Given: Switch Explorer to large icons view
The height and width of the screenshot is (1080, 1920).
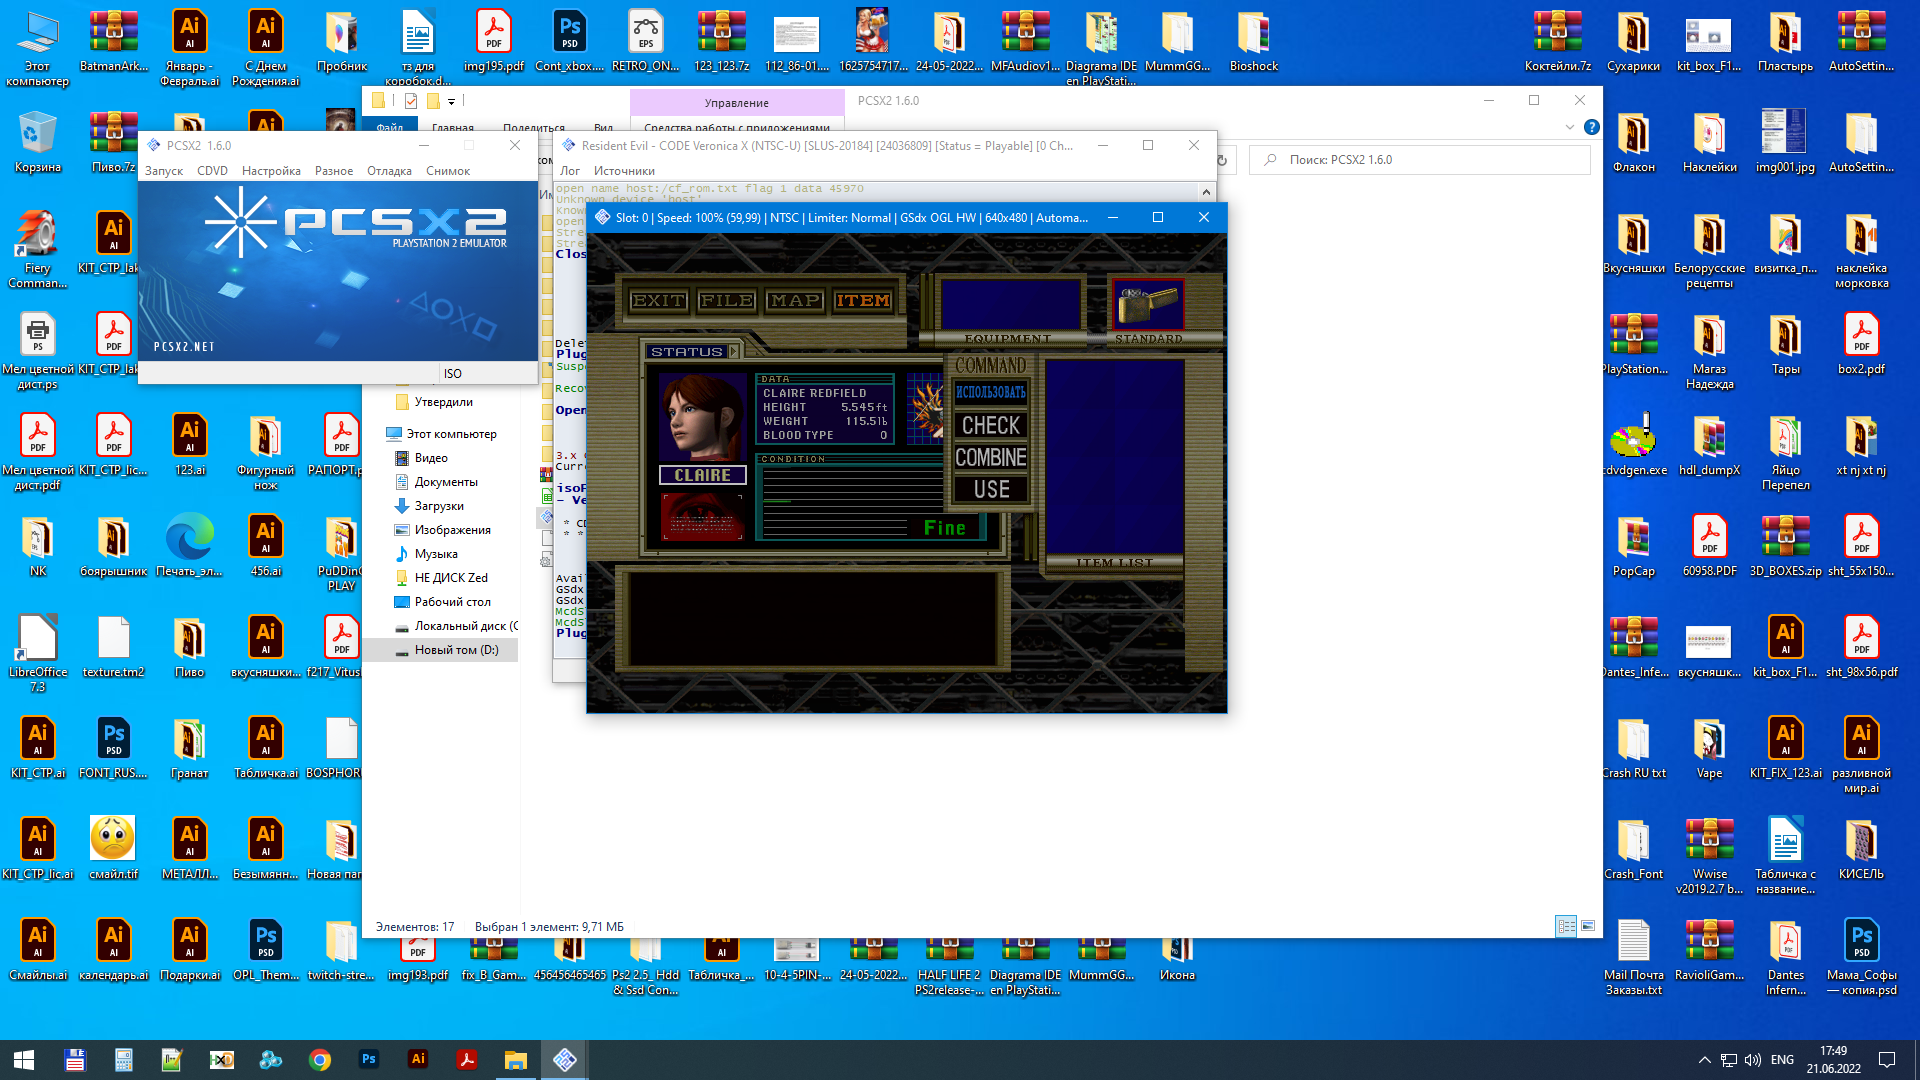Looking at the screenshot, I should click(x=1588, y=926).
